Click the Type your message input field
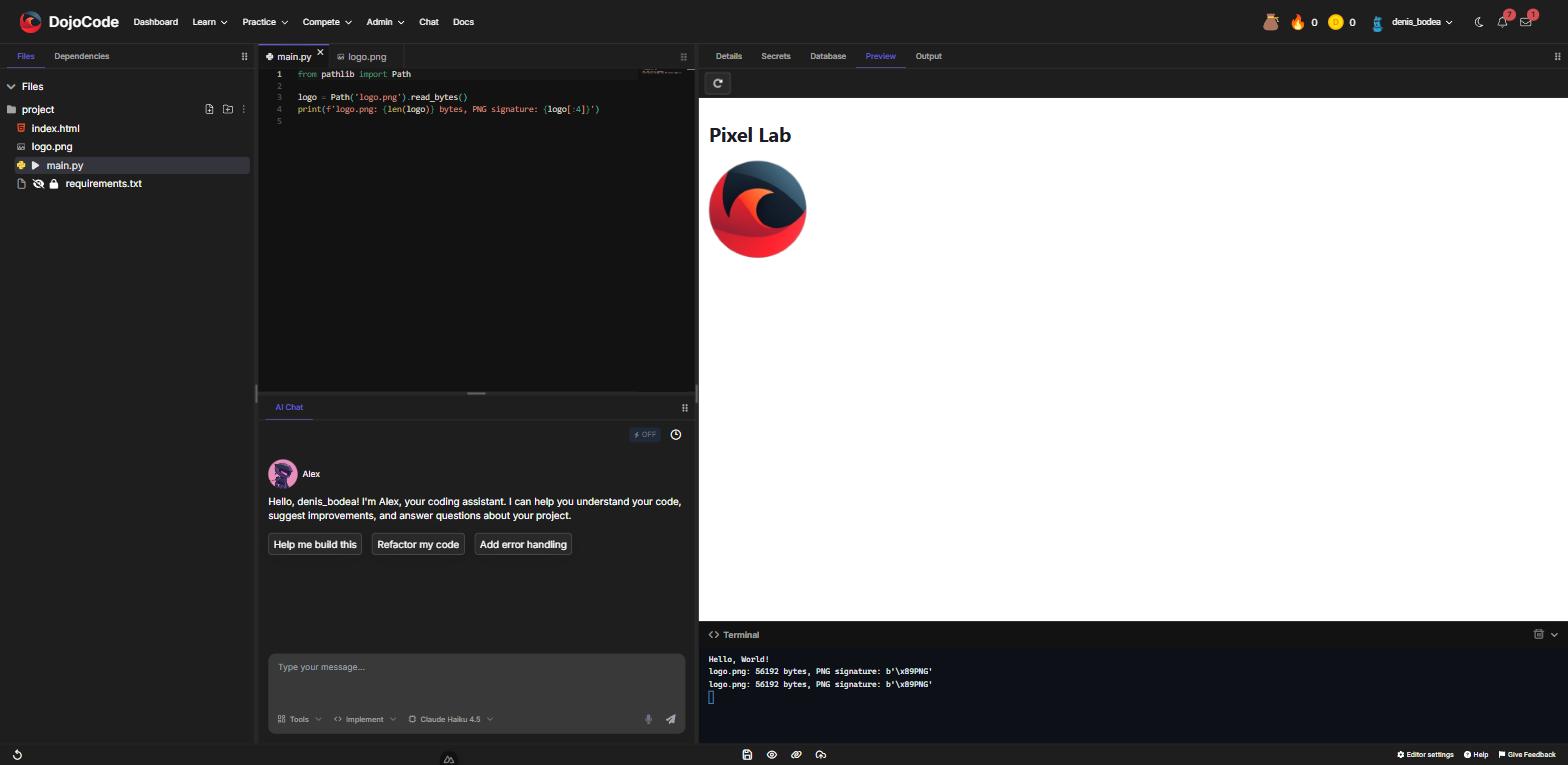The image size is (1568, 765). (x=476, y=678)
